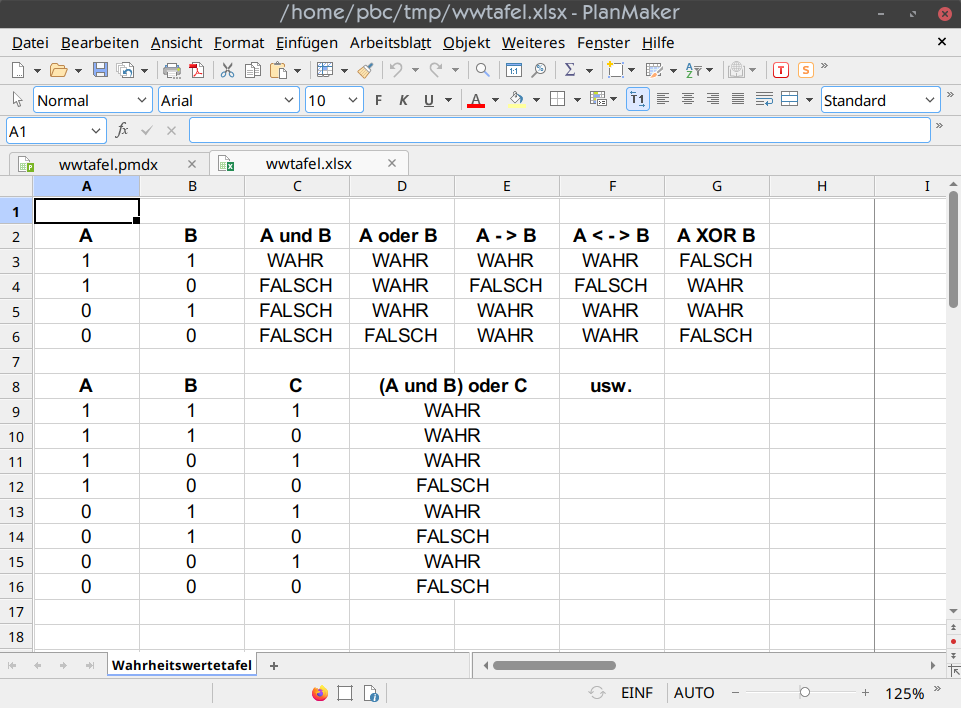Expand the underline style arrow
This screenshot has height=708, width=961.
click(x=449, y=100)
